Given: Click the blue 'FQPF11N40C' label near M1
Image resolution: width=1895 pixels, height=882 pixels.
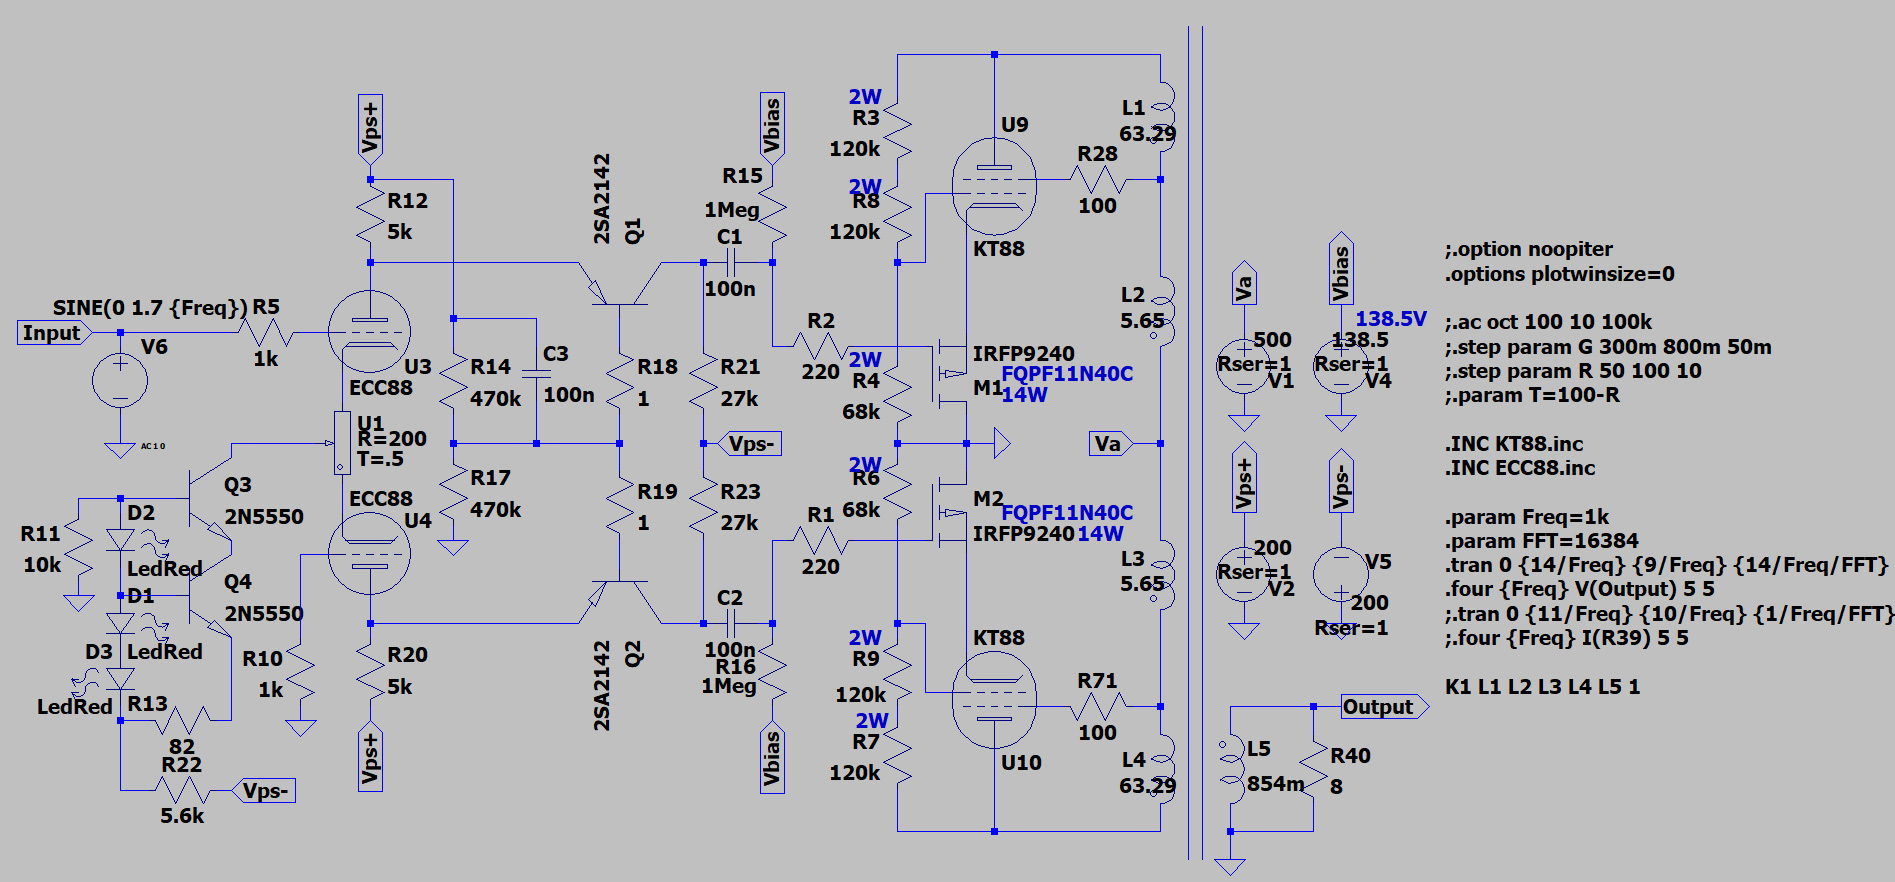Looking at the screenshot, I should point(1067,374).
